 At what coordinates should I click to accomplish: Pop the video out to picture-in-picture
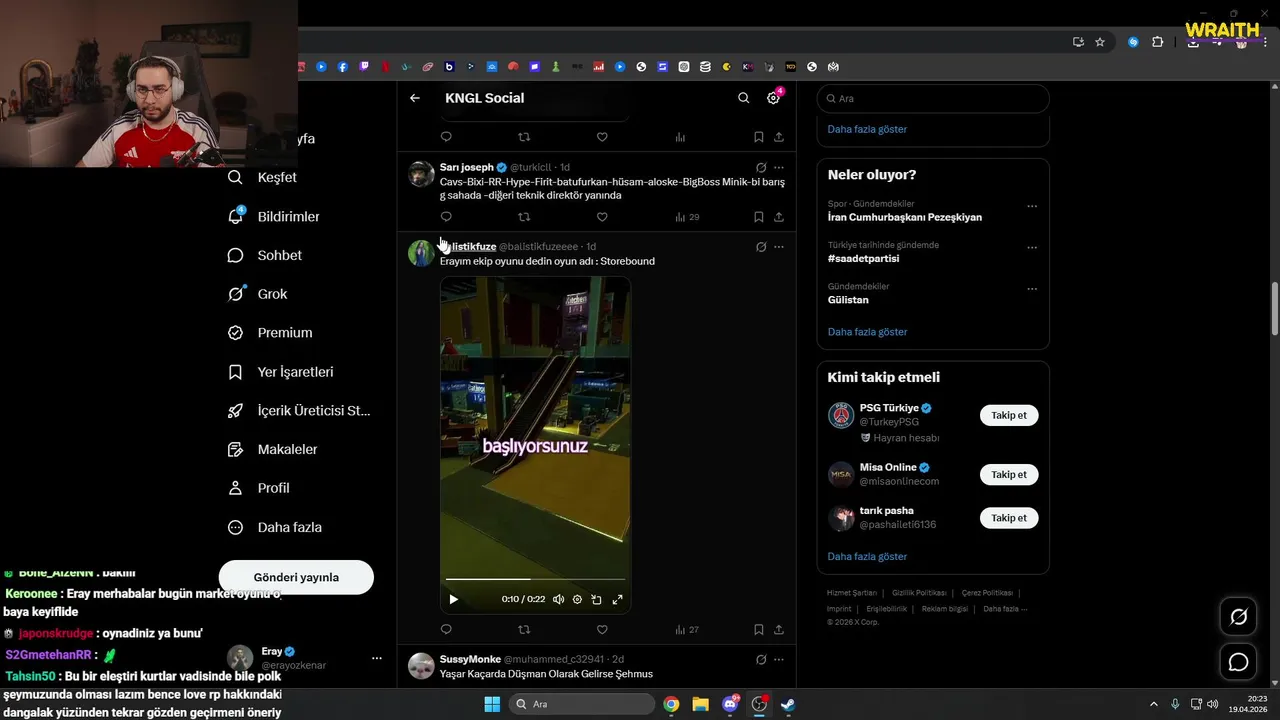(596, 599)
